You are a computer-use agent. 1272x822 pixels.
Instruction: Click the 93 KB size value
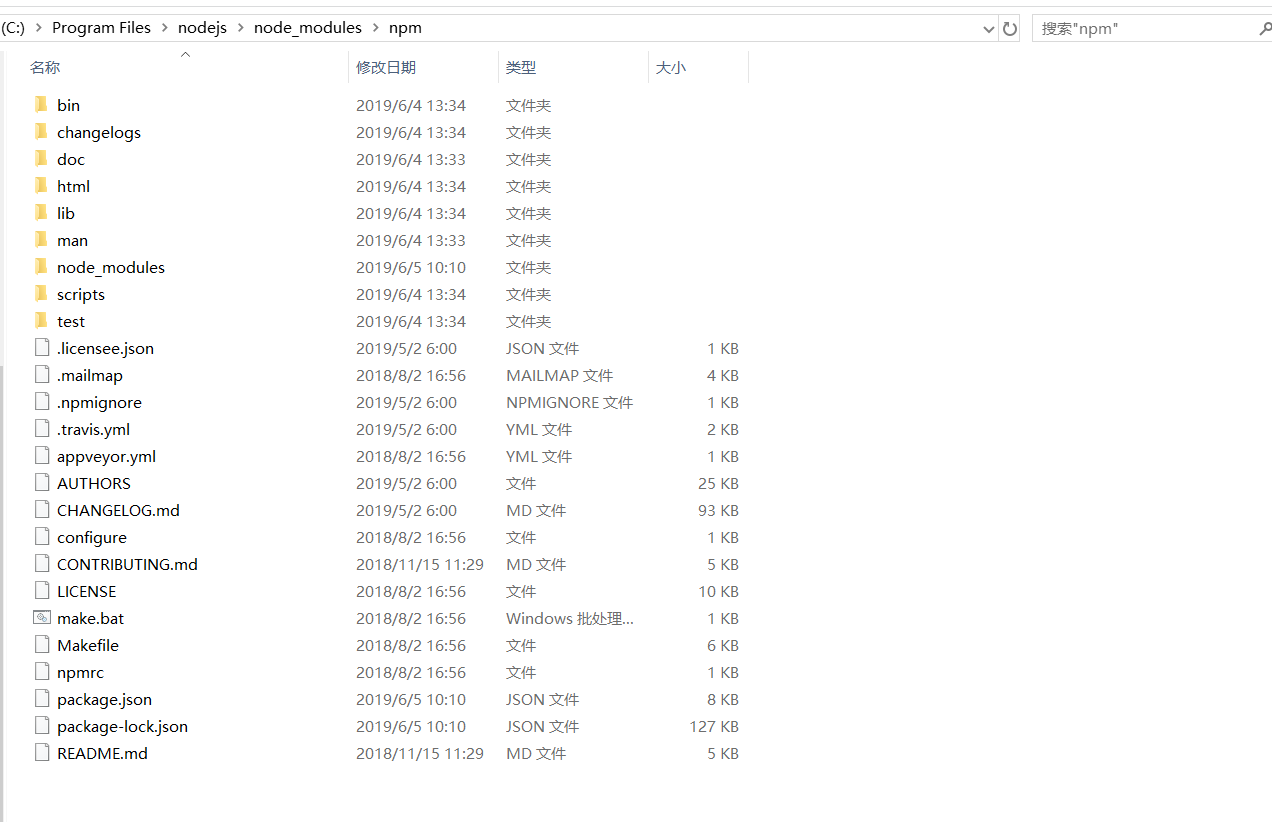click(x=718, y=510)
